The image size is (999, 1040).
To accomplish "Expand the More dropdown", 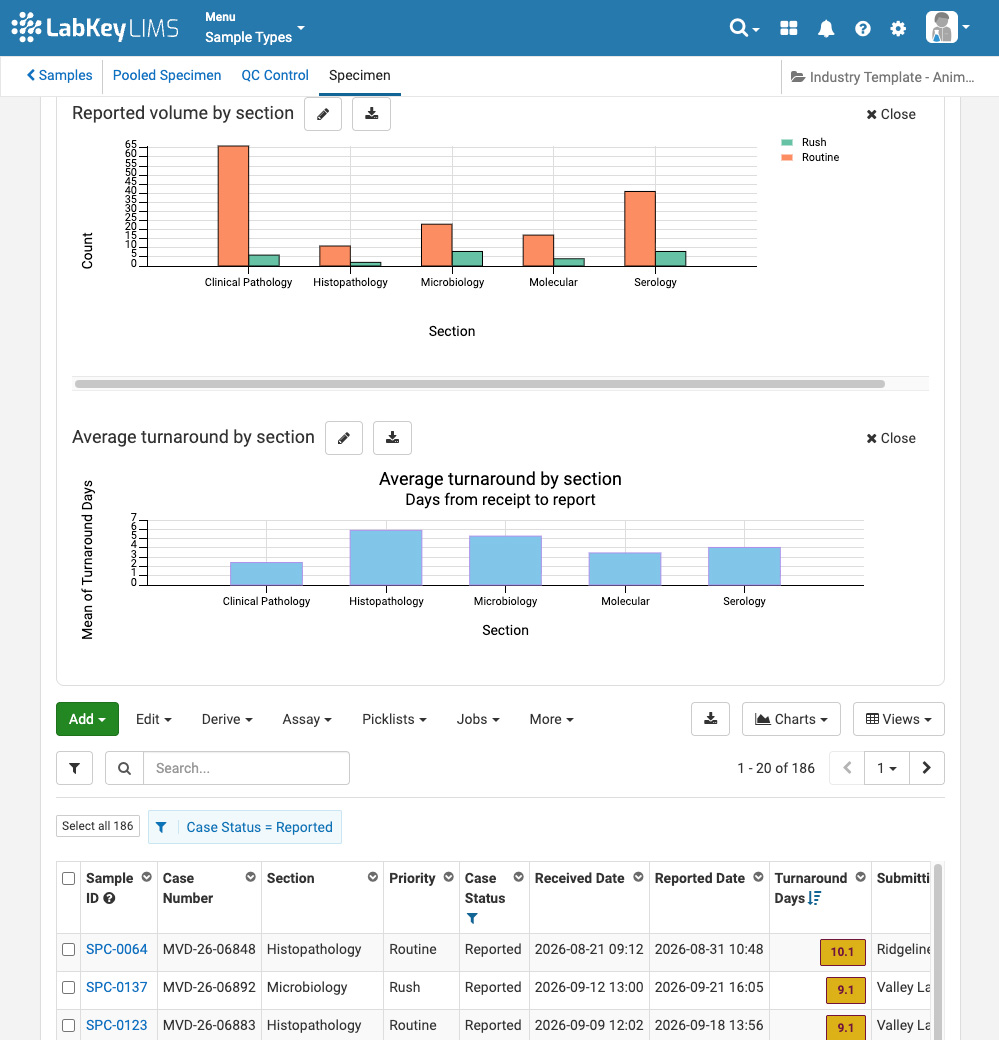I will (551, 719).
